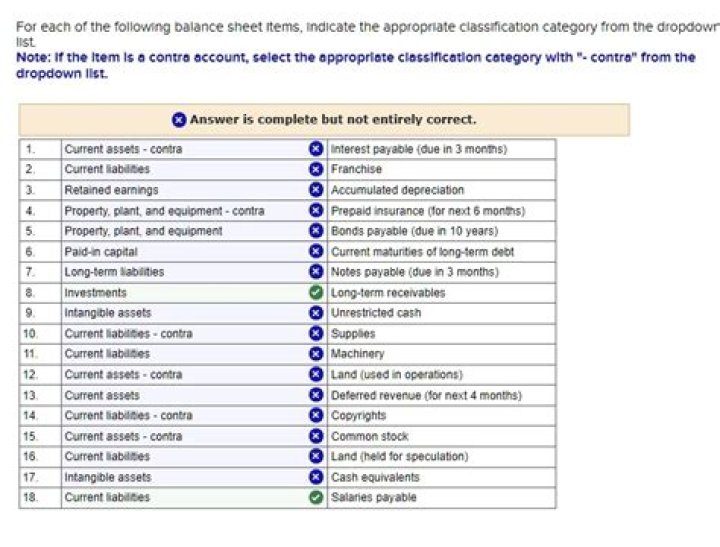720x547 pixels.
Task: Click the X icon beside Unrestricted cash
Action: [316, 313]
